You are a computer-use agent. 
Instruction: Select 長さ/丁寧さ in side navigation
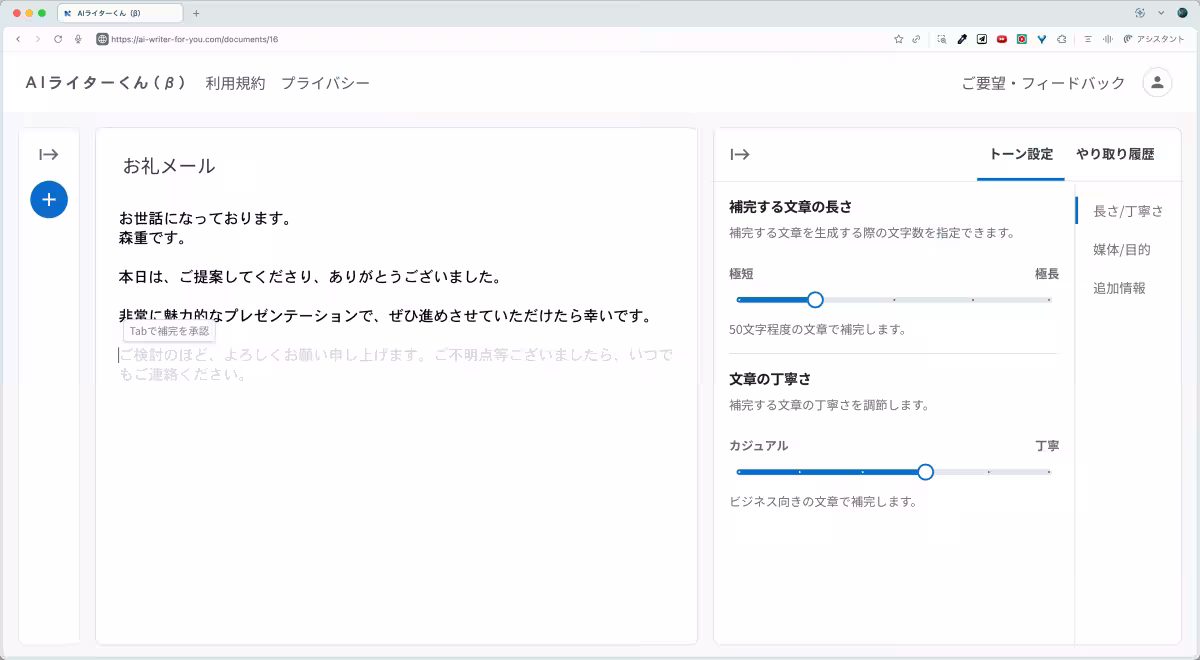[1127, 211]
